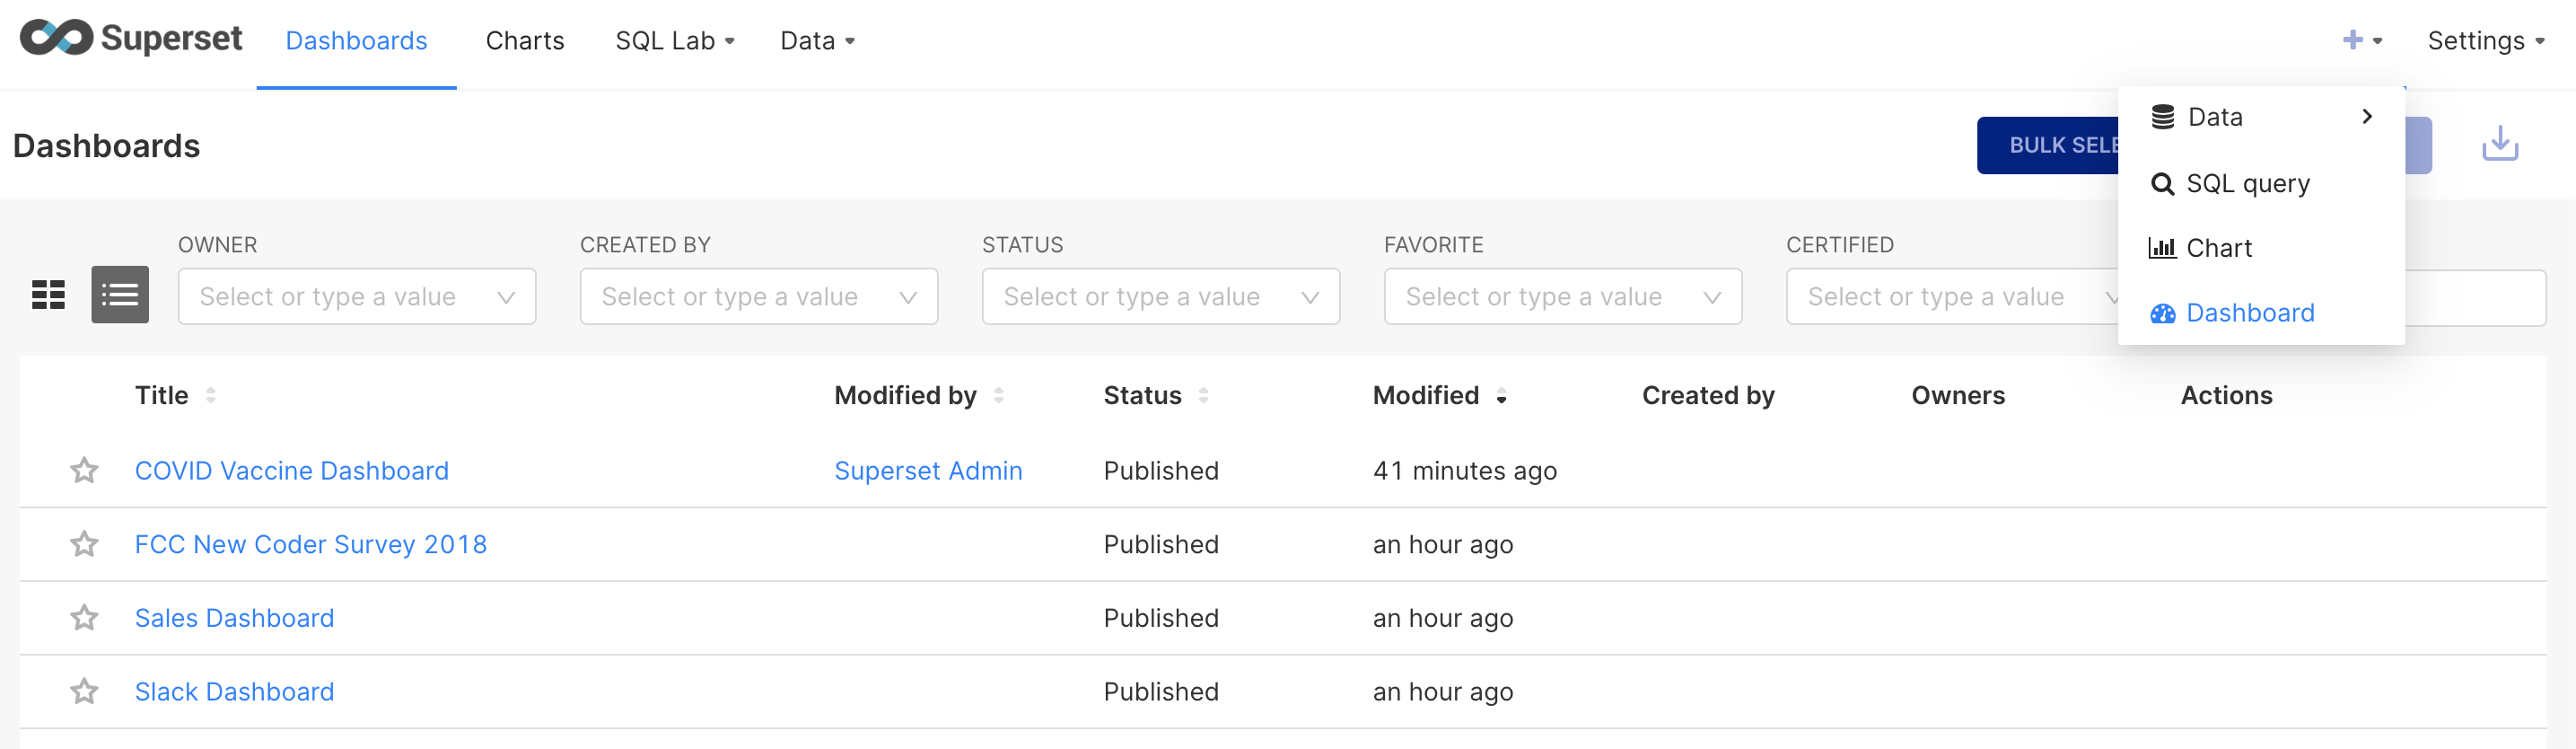Open Sales Dashboard link
The width and height of the screenshot is (2576, 749).
[235, 618]
